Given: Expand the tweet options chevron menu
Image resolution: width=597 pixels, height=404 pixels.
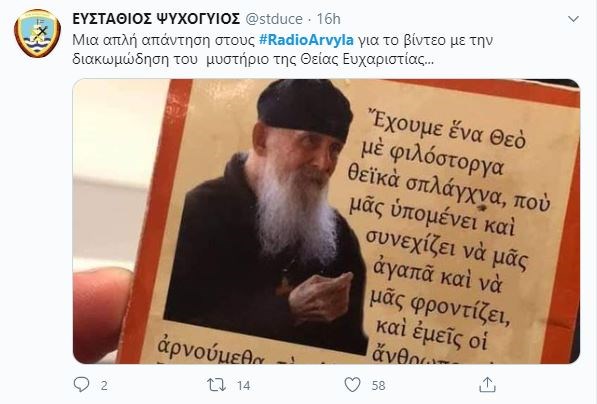Looking at the screenshot, I should 573,19.
